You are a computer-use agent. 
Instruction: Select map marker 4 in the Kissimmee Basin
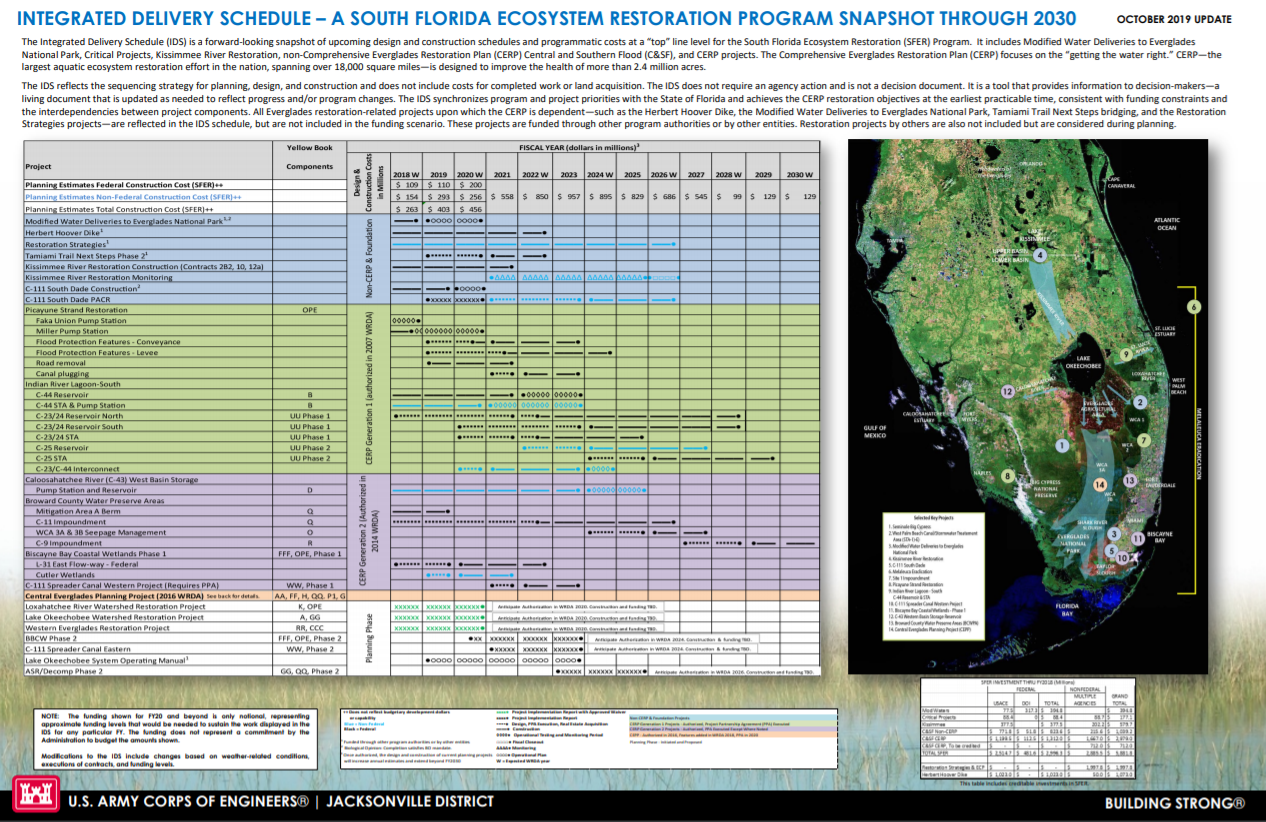pos(1039,254)
